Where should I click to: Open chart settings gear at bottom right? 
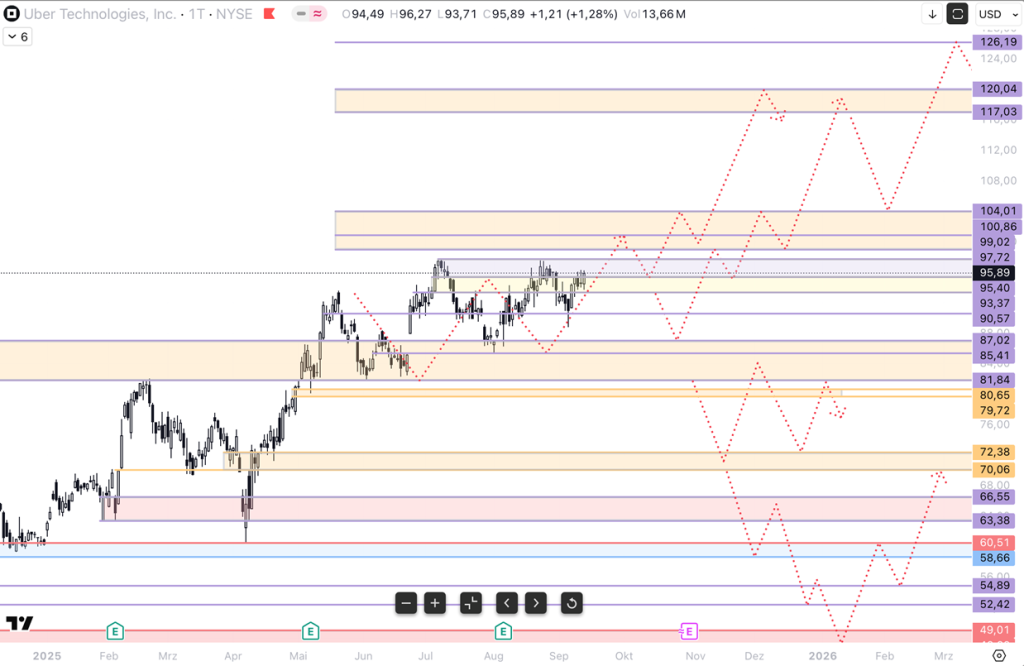(x=999, y=655)
